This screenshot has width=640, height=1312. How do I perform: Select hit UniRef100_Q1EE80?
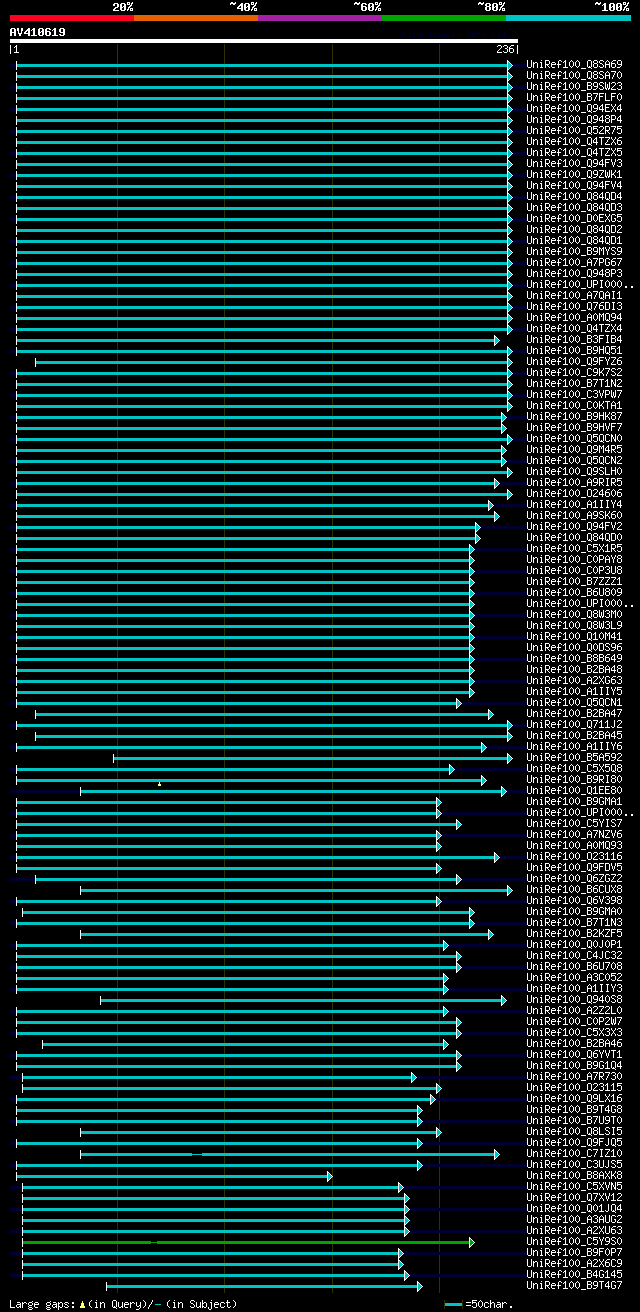pos(574,790)
